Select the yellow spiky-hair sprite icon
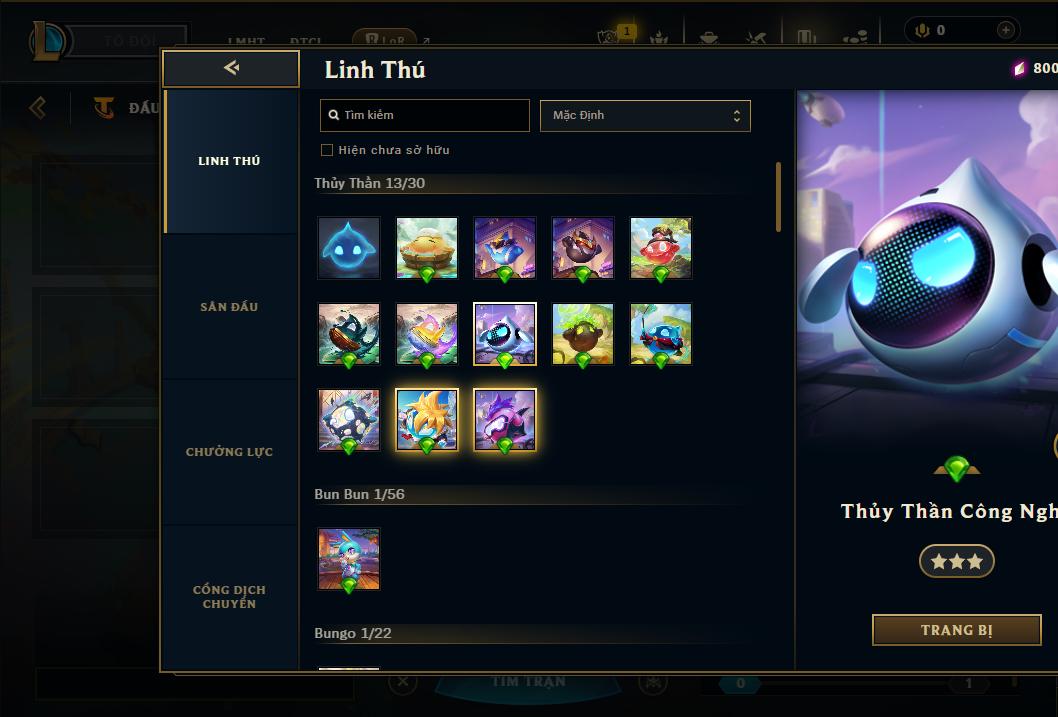This screenshot has height=717, width=1058. [x=426, y=420]
